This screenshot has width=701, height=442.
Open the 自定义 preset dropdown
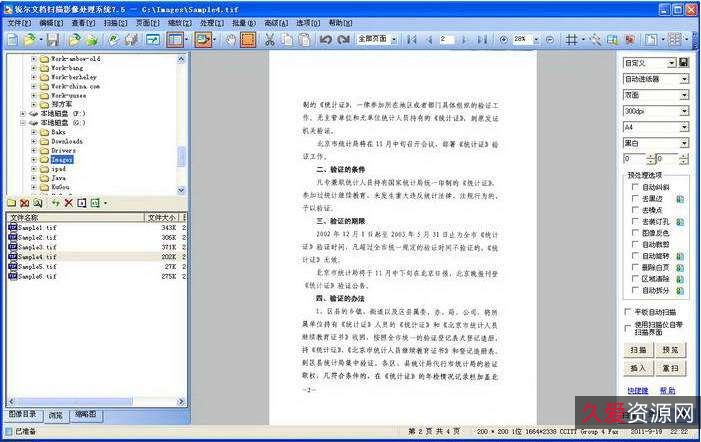click(x=671, y=63)
